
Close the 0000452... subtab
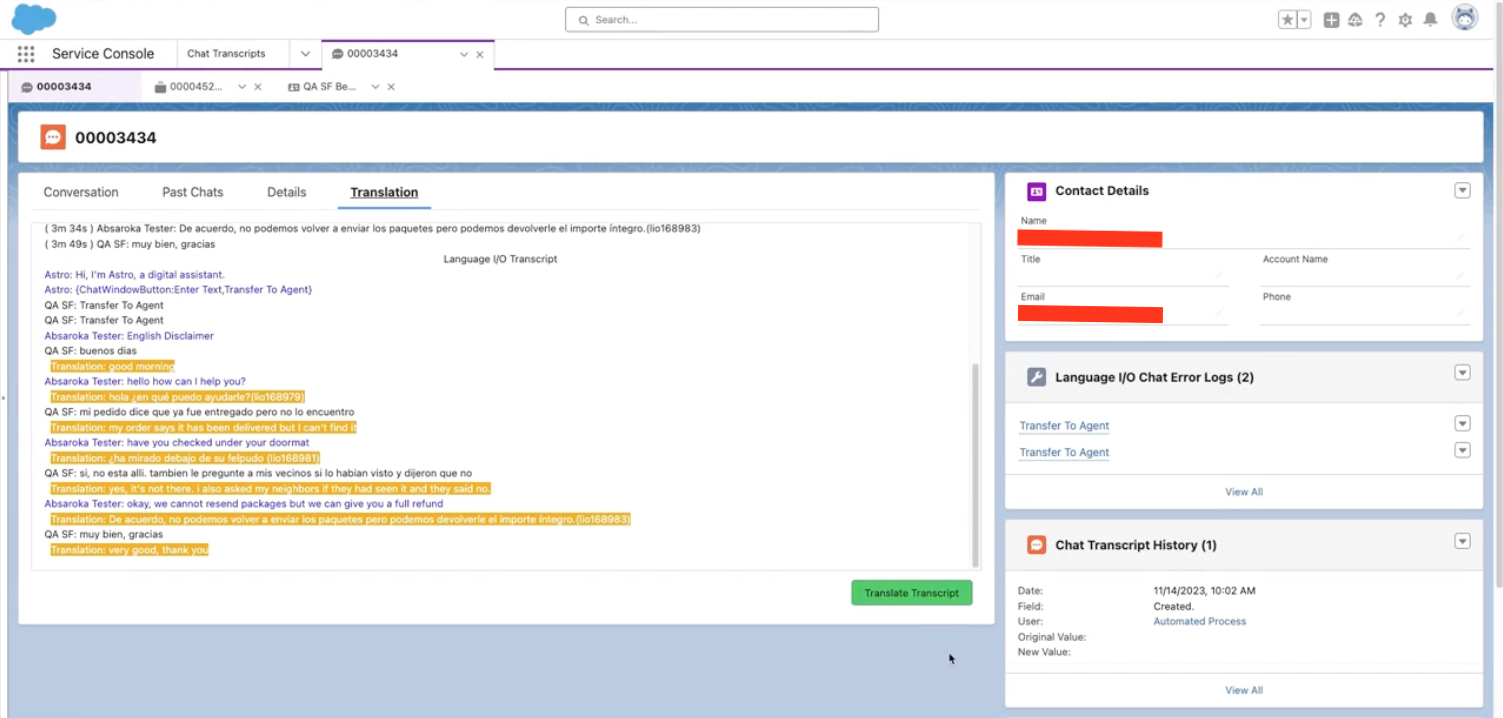click(x=258, y=87)
